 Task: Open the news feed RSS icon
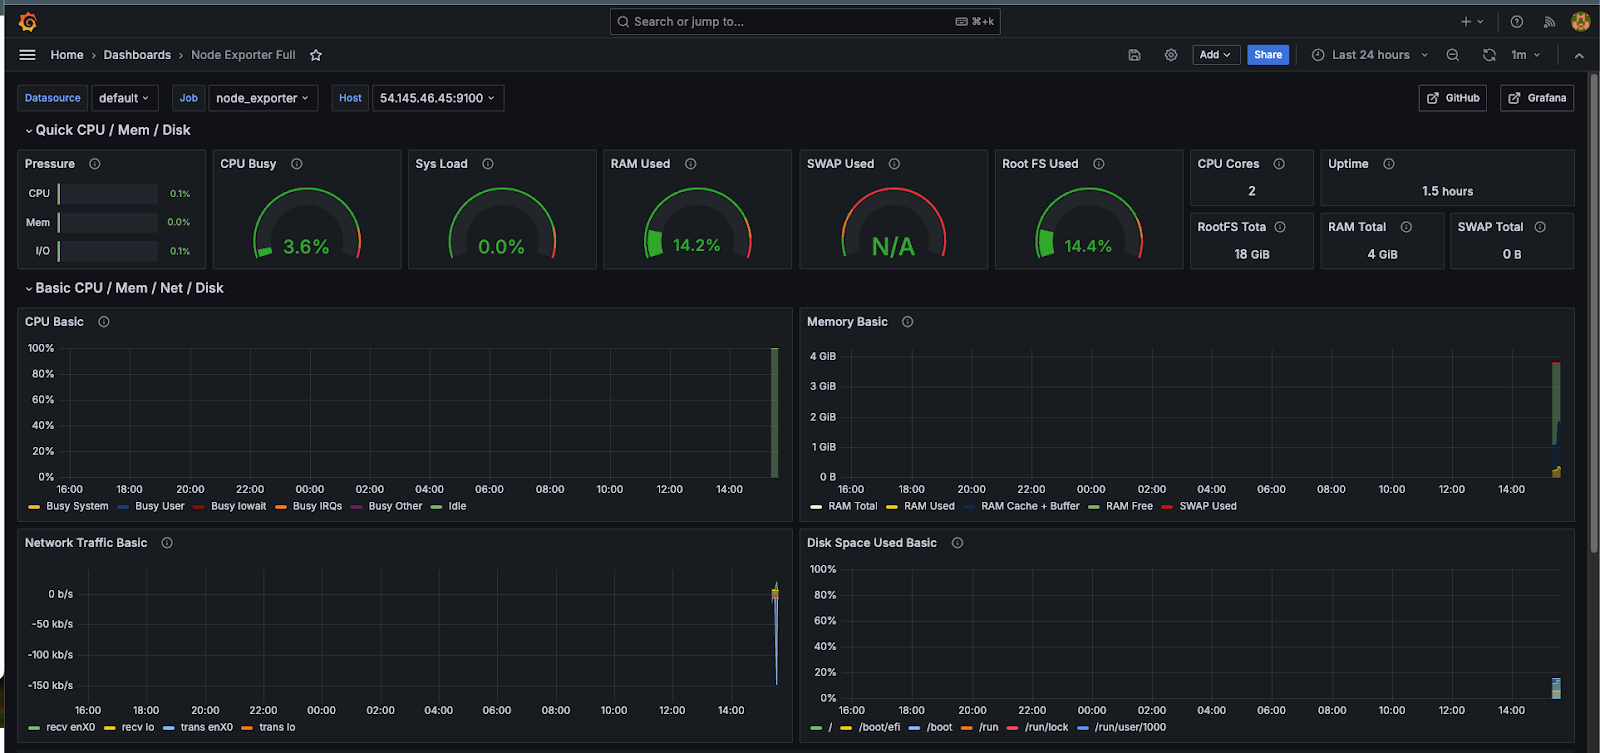[1549, 21]
